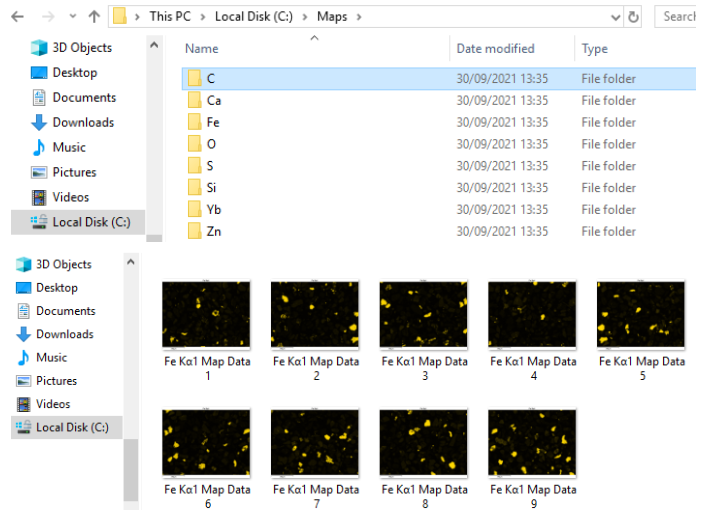Refresh the Maps folder view
The image size is (713, 510).
(633, 17)
